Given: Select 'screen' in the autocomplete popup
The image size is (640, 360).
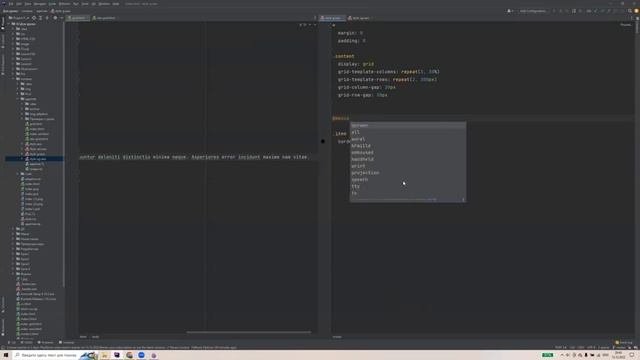Looking at the screenshot, I should pyautogui.click(x=407, y=125).
